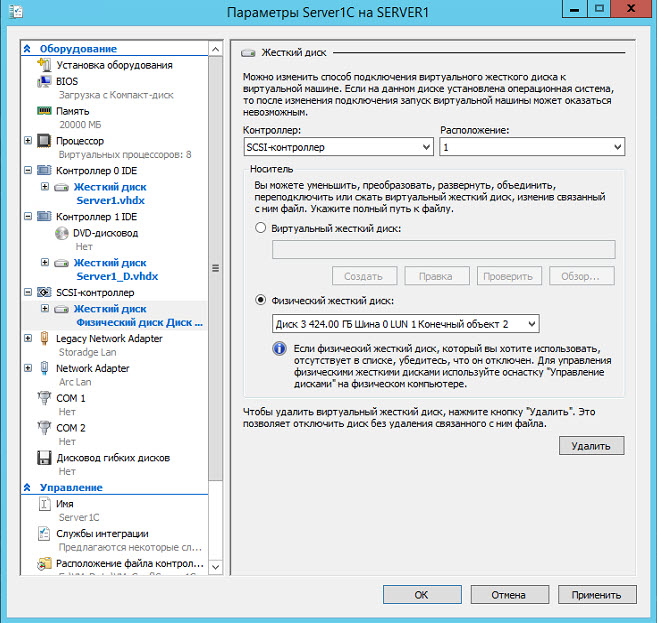Expand the Network Adapter node
Image resolution: width=657 pixels, height=623 pixels.
point(28,368)
